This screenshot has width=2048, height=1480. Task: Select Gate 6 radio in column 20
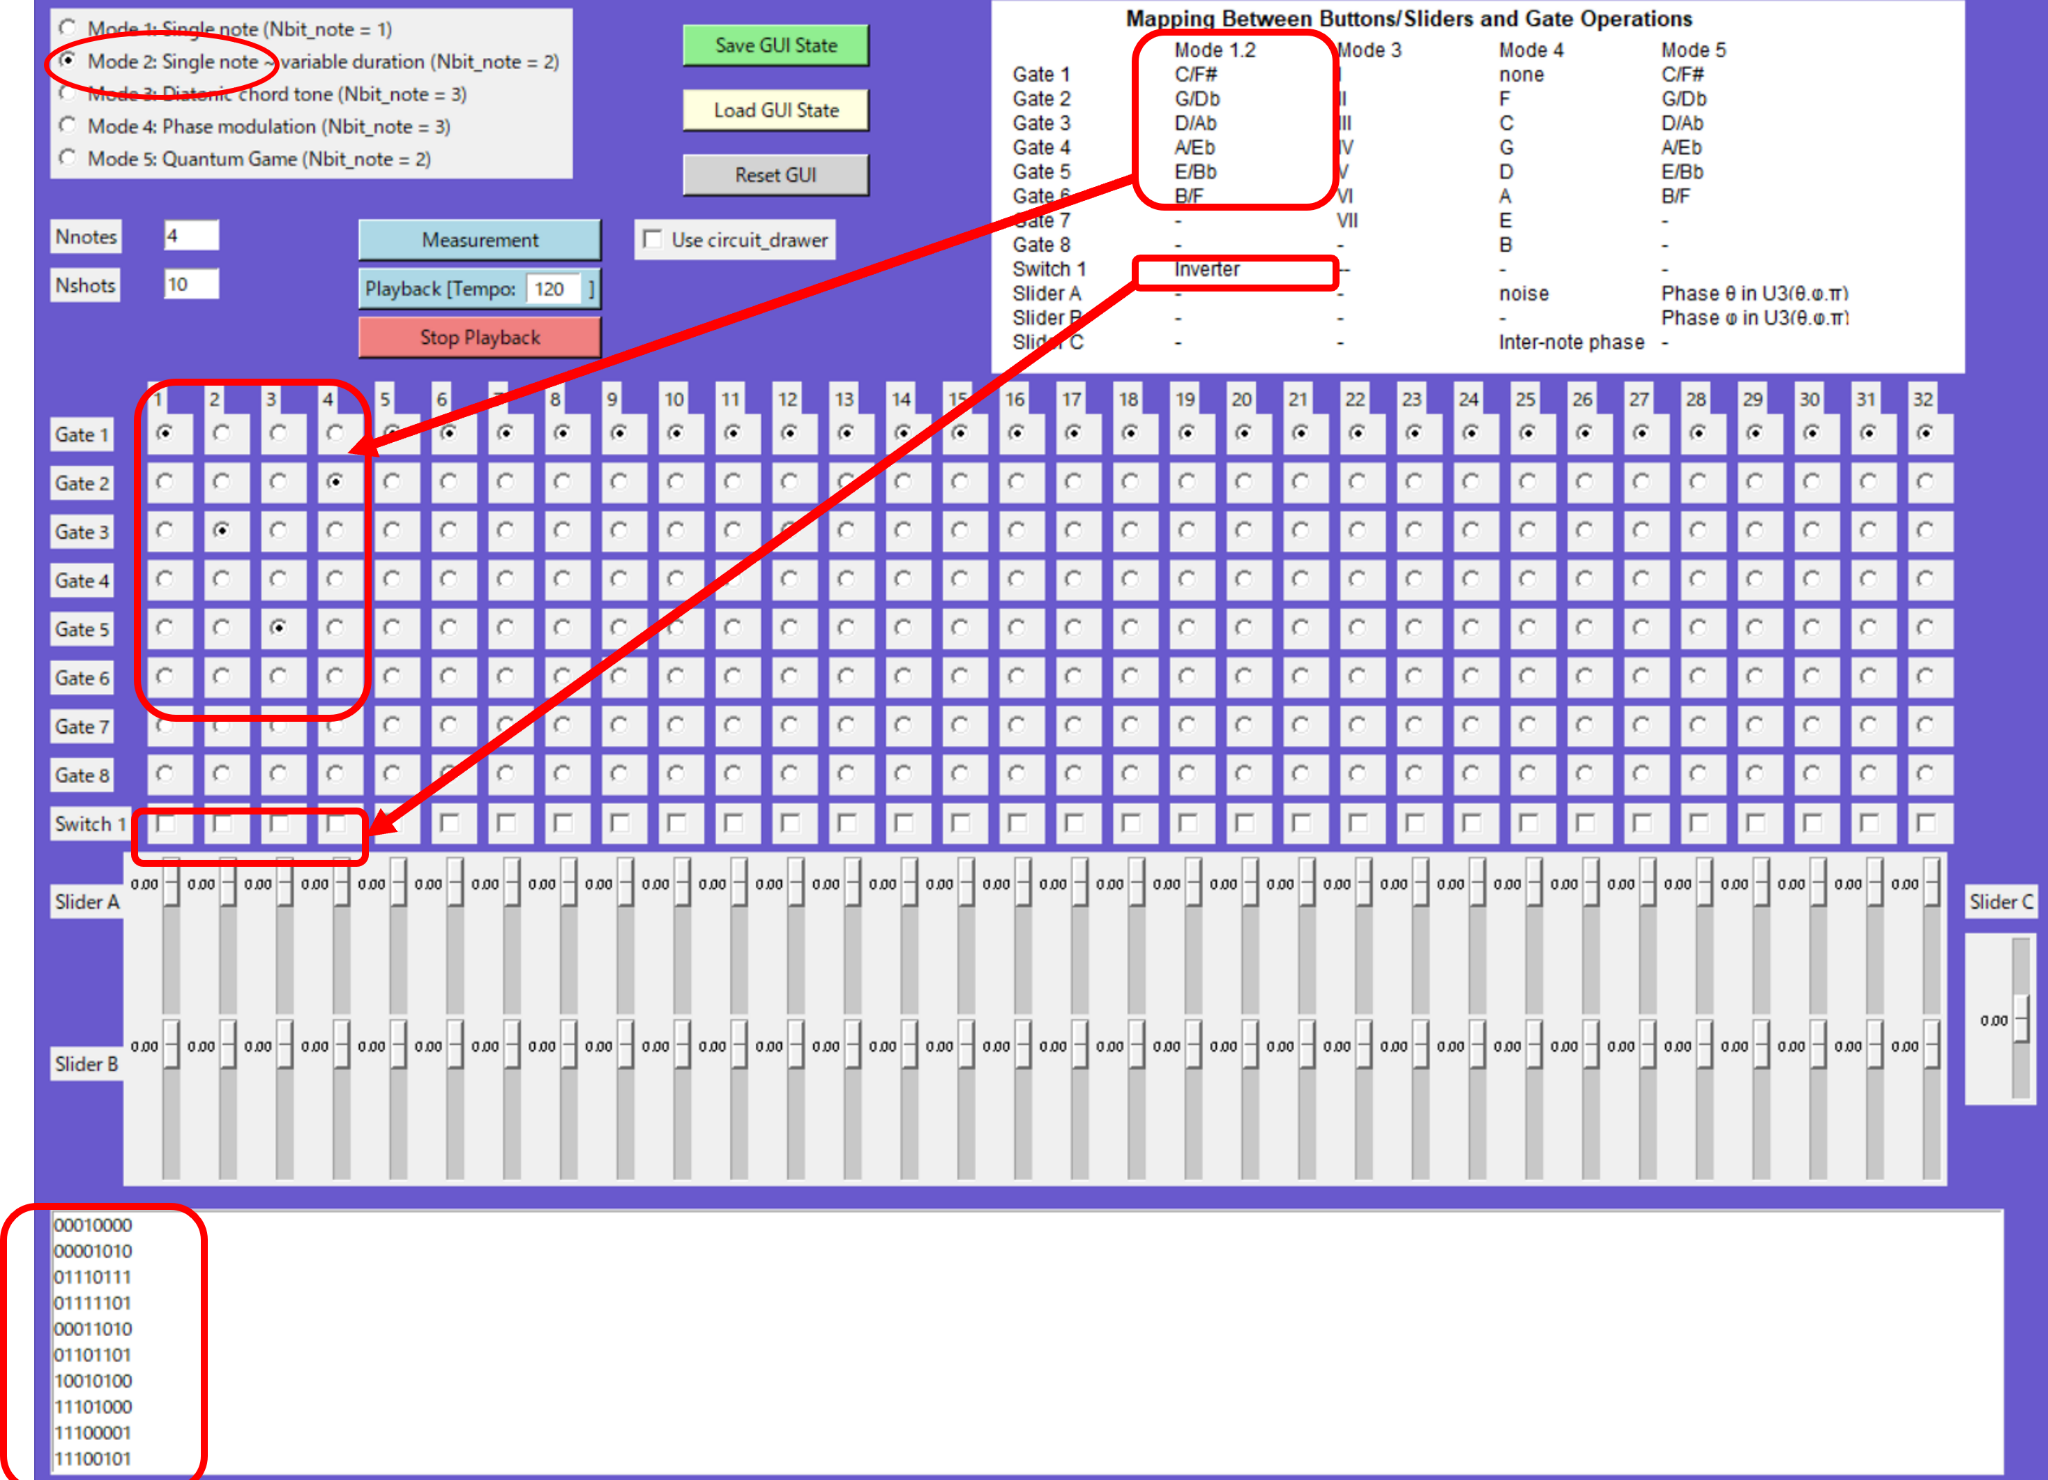click(1243, 676)
